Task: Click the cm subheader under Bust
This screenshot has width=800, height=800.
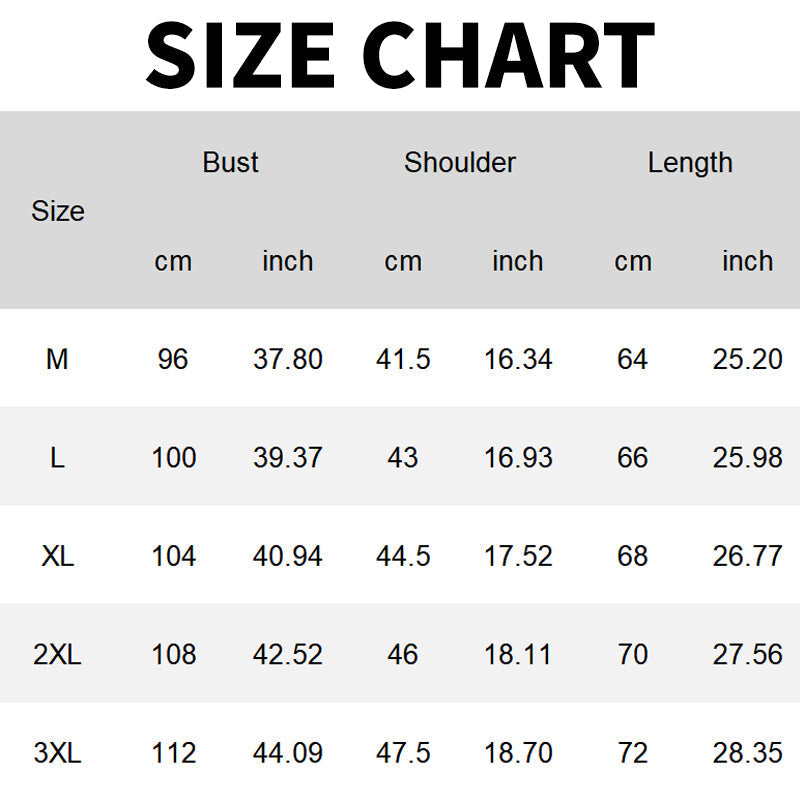Action: click(173, 261)
